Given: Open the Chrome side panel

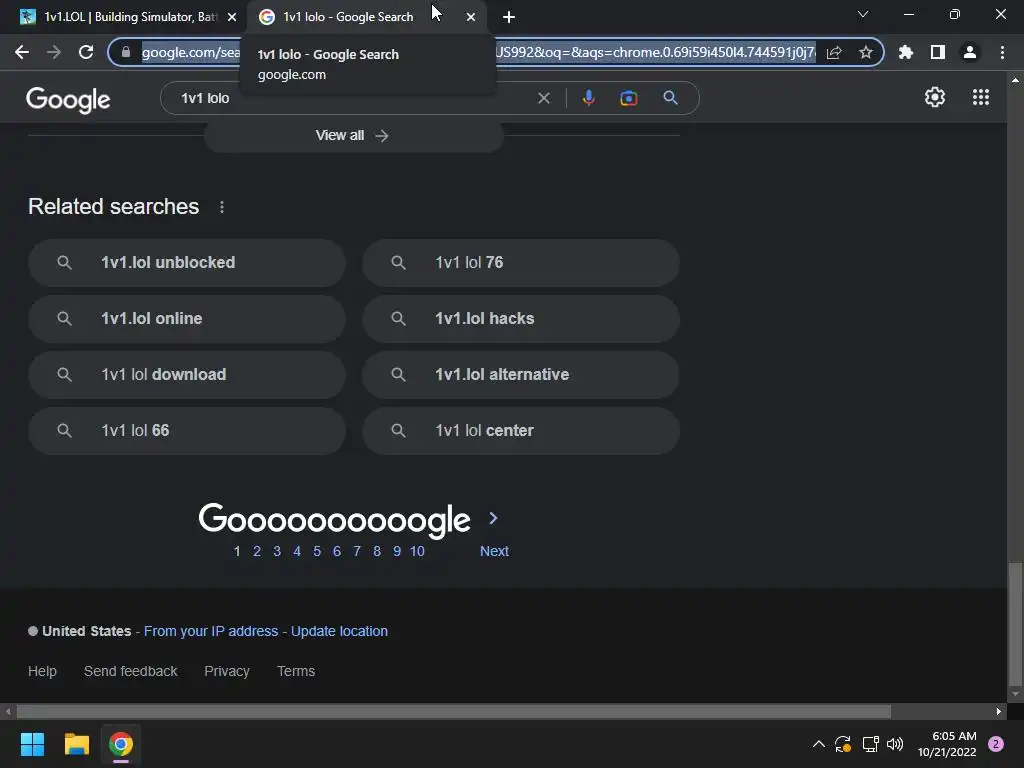Looking at the screenshot, I should 938,52.
